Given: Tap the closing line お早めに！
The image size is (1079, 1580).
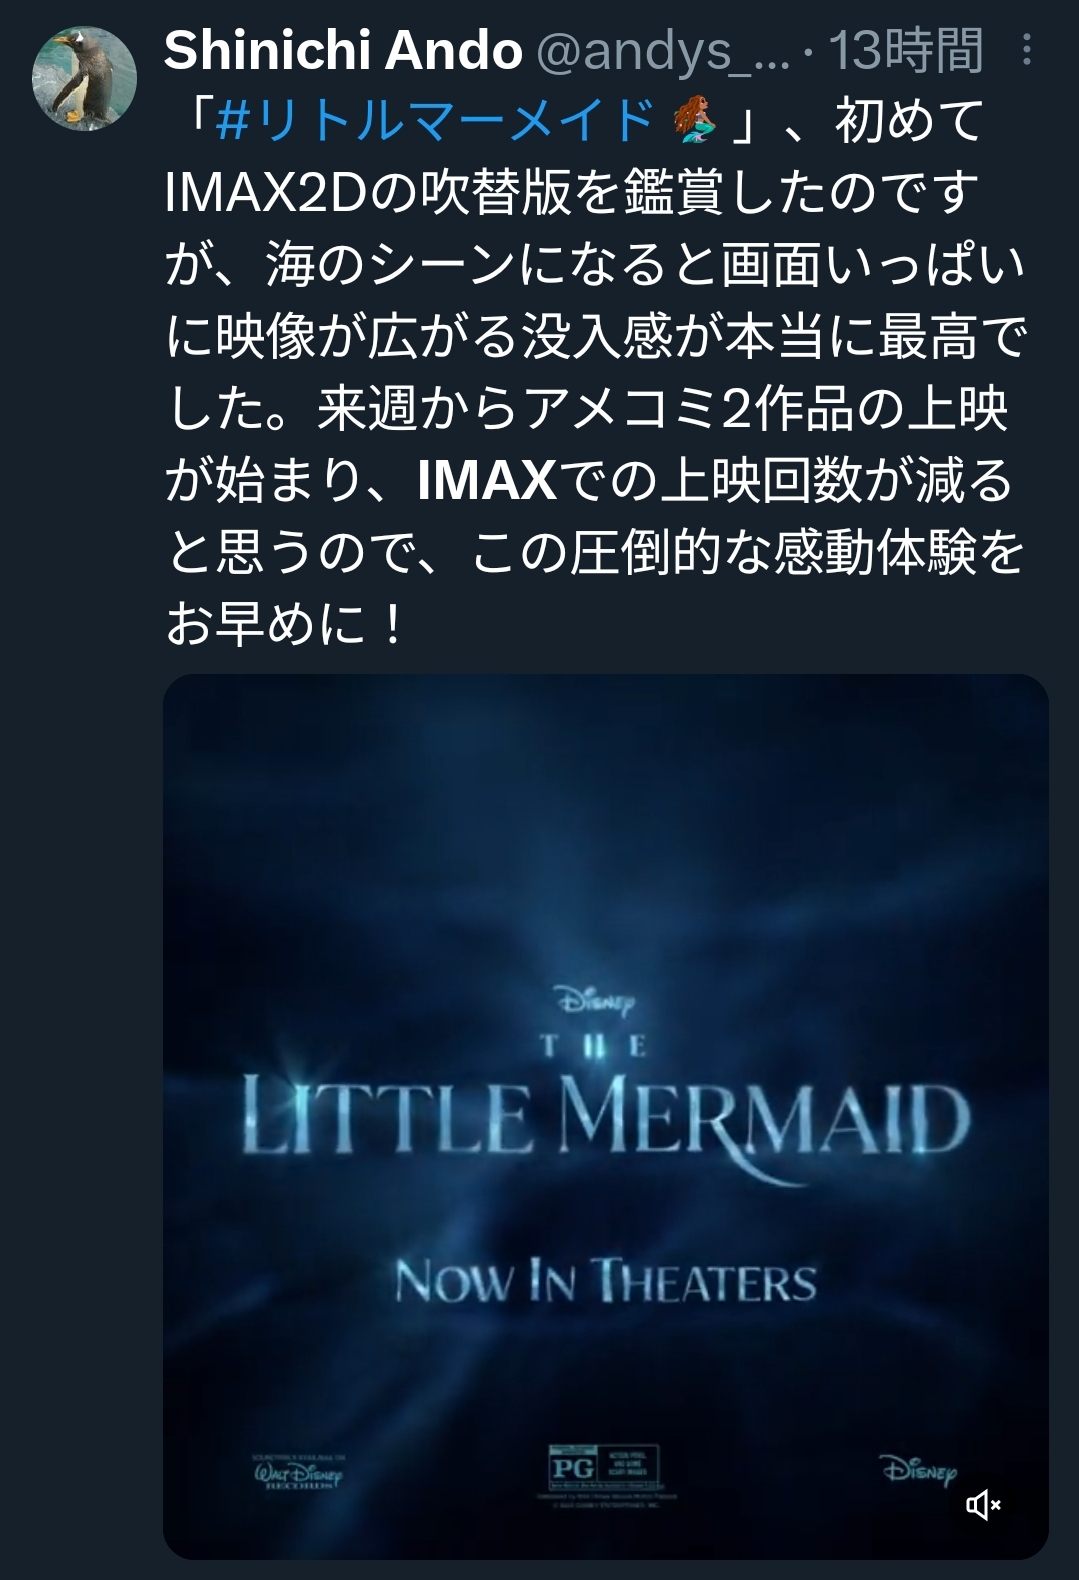Looking at the screenshot, I should pyautogui.click(x=285, y=625).
